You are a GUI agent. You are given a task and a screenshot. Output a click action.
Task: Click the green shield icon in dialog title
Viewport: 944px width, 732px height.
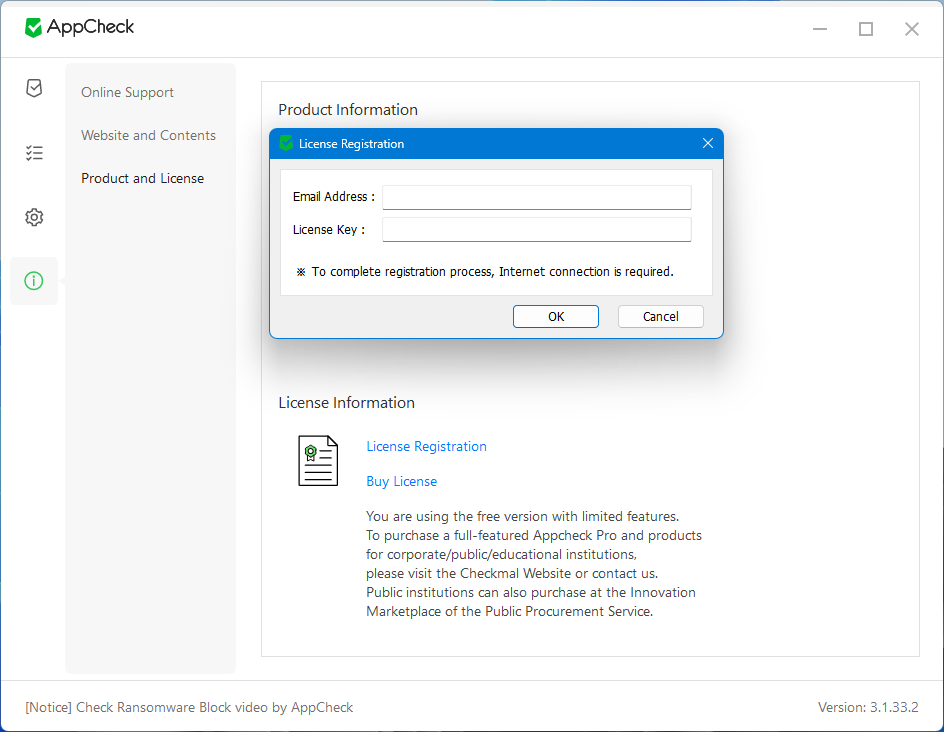tap(286, 144)
